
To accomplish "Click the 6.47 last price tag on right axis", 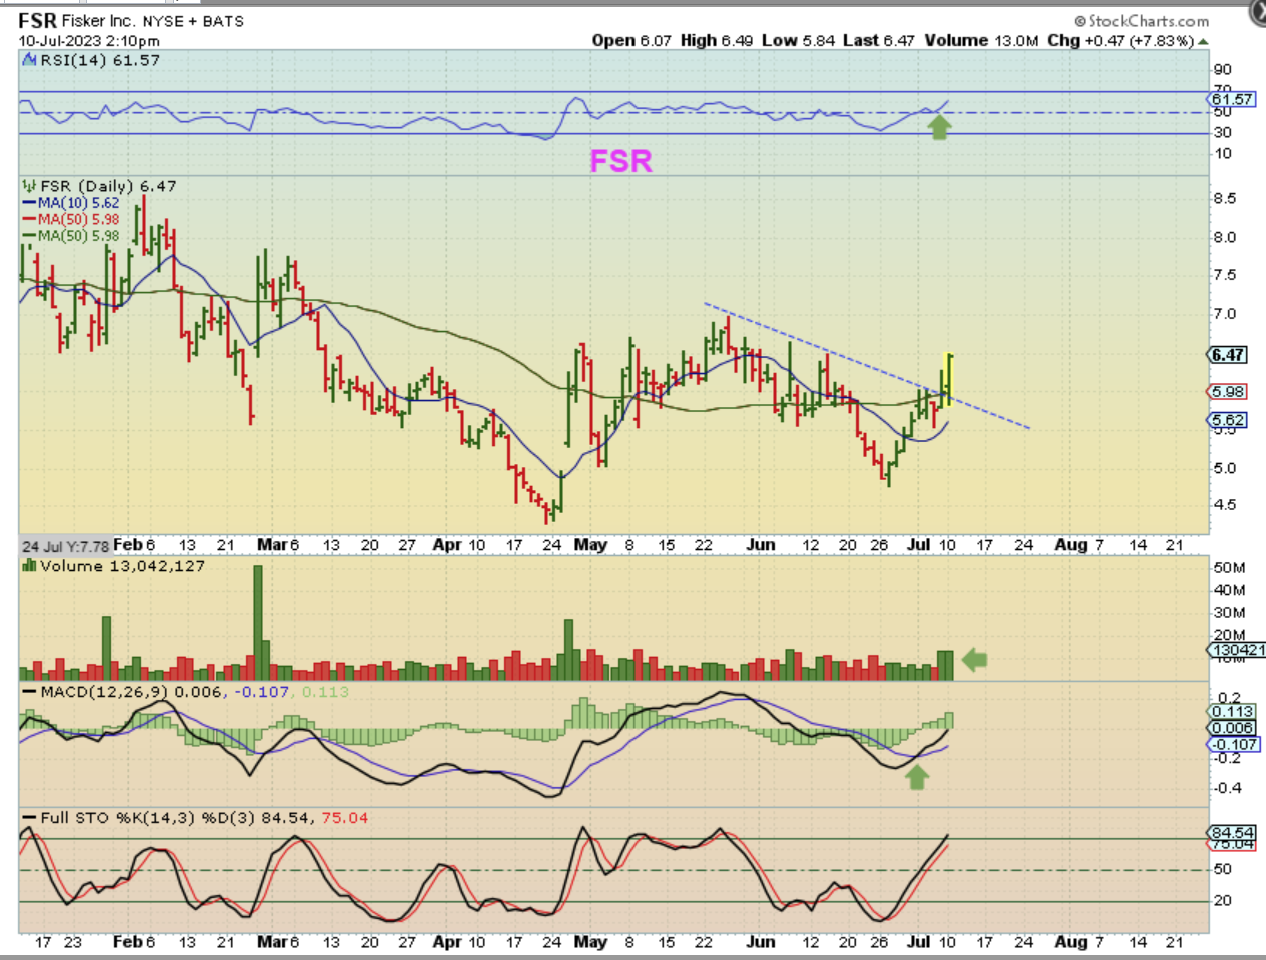I will 1228,355.
